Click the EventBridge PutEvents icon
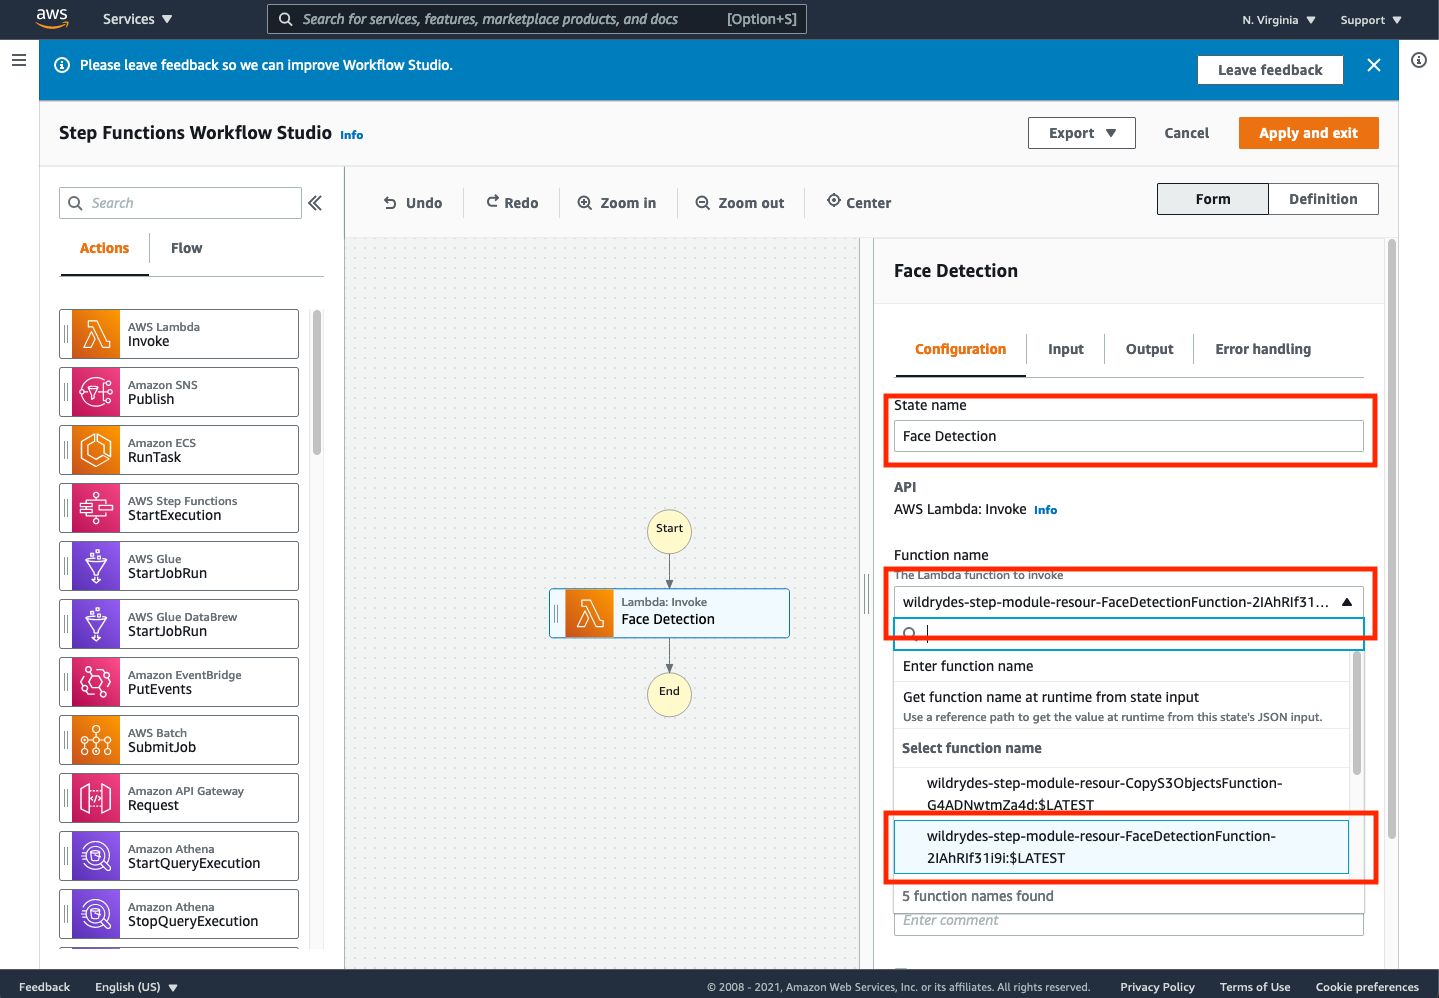Image resolution: width=1439 pixels, height=998 pixels. pyautogui.click(x=96, y=682)
